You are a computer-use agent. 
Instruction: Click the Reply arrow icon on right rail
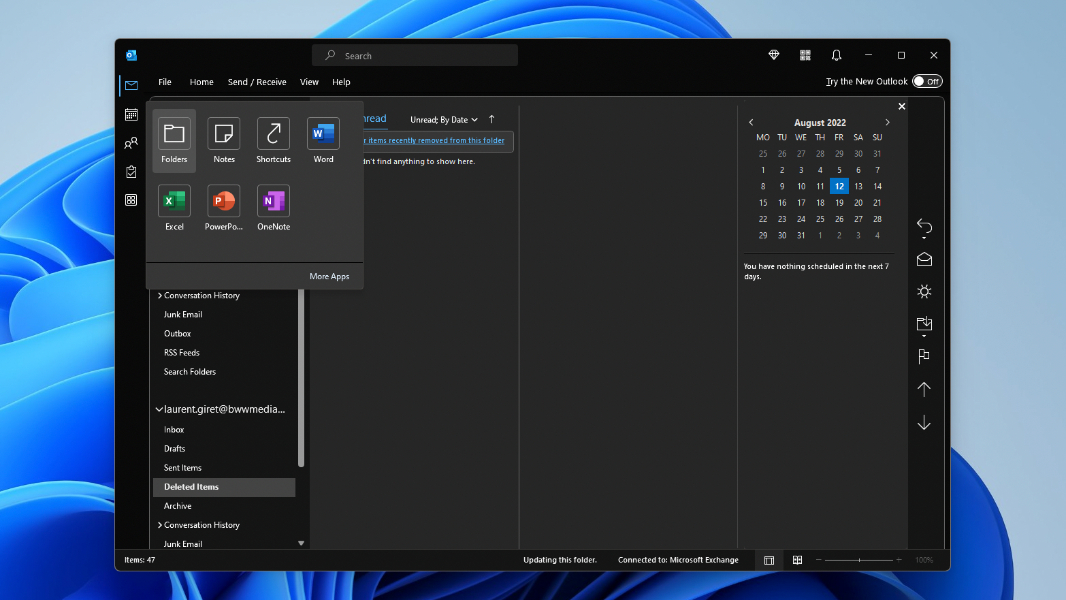point(924,227)
